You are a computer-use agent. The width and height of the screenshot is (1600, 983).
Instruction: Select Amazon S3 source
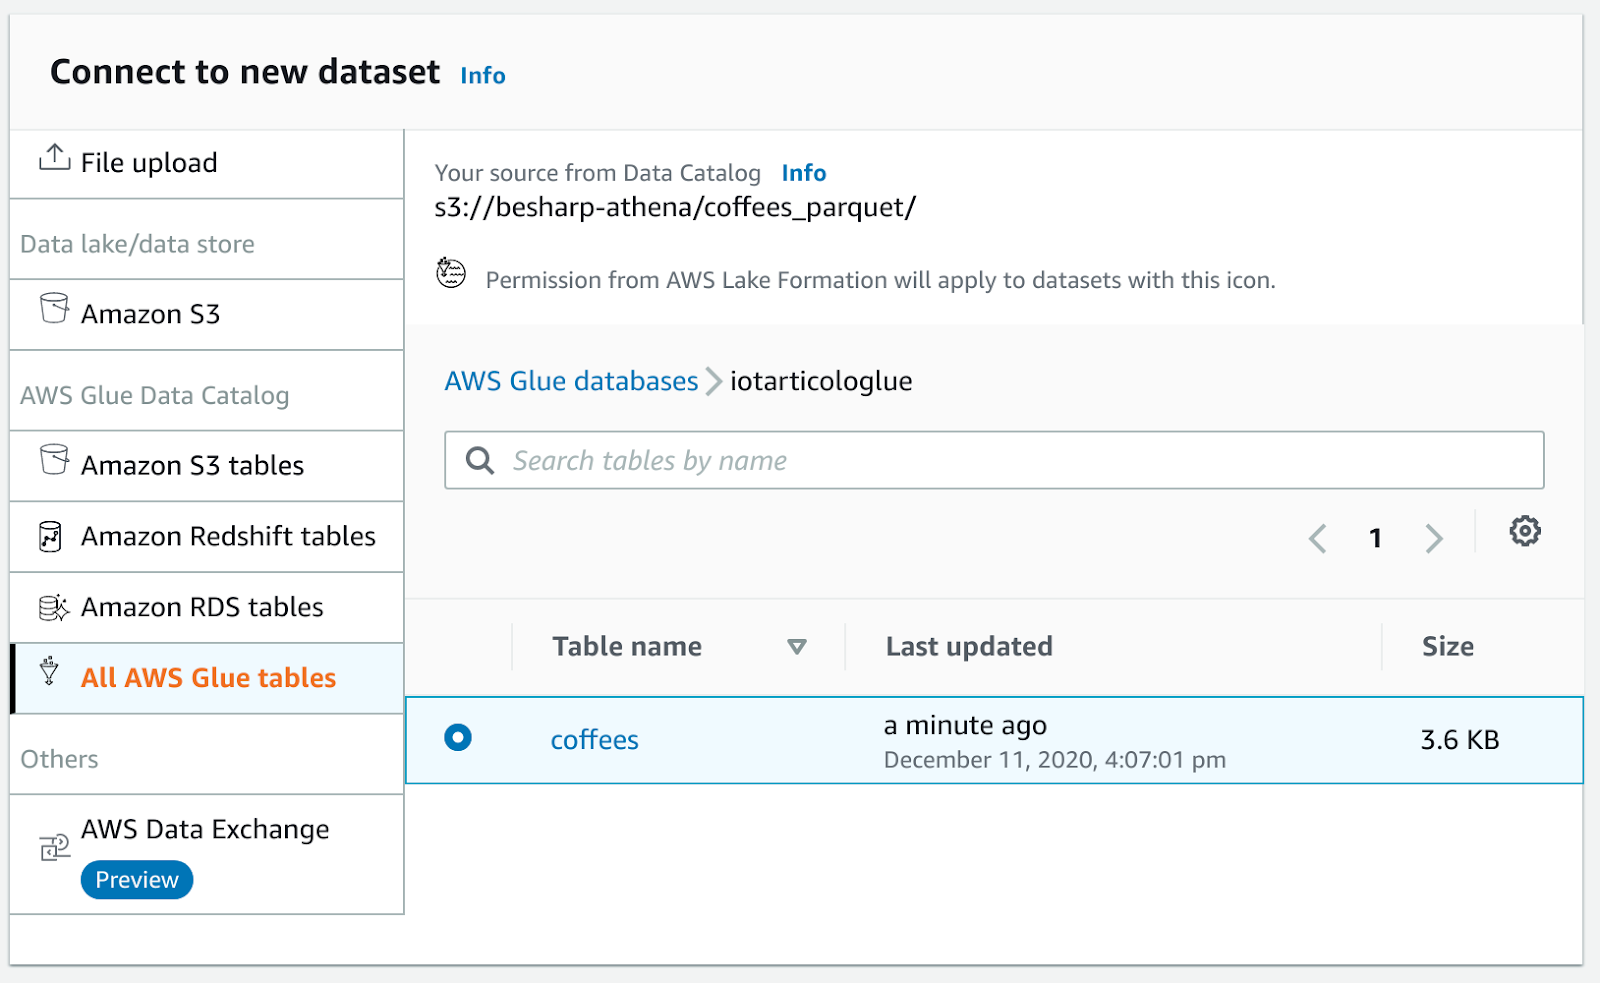click(207, 314)
